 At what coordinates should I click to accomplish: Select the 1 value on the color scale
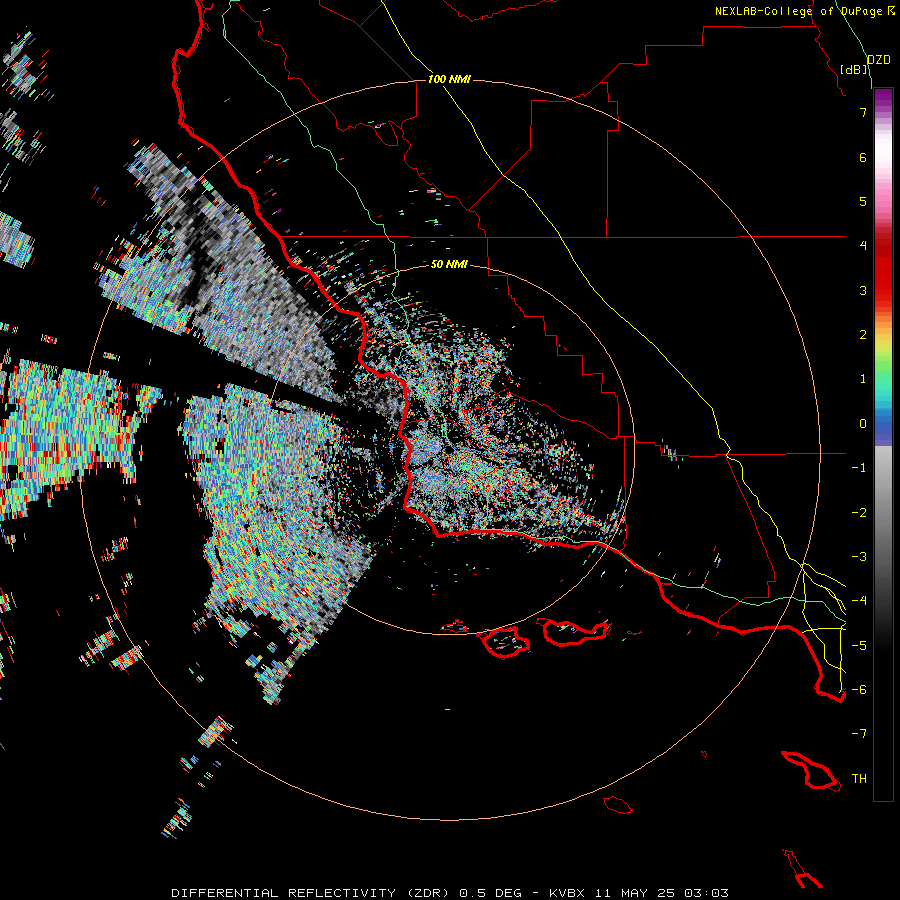863,379
